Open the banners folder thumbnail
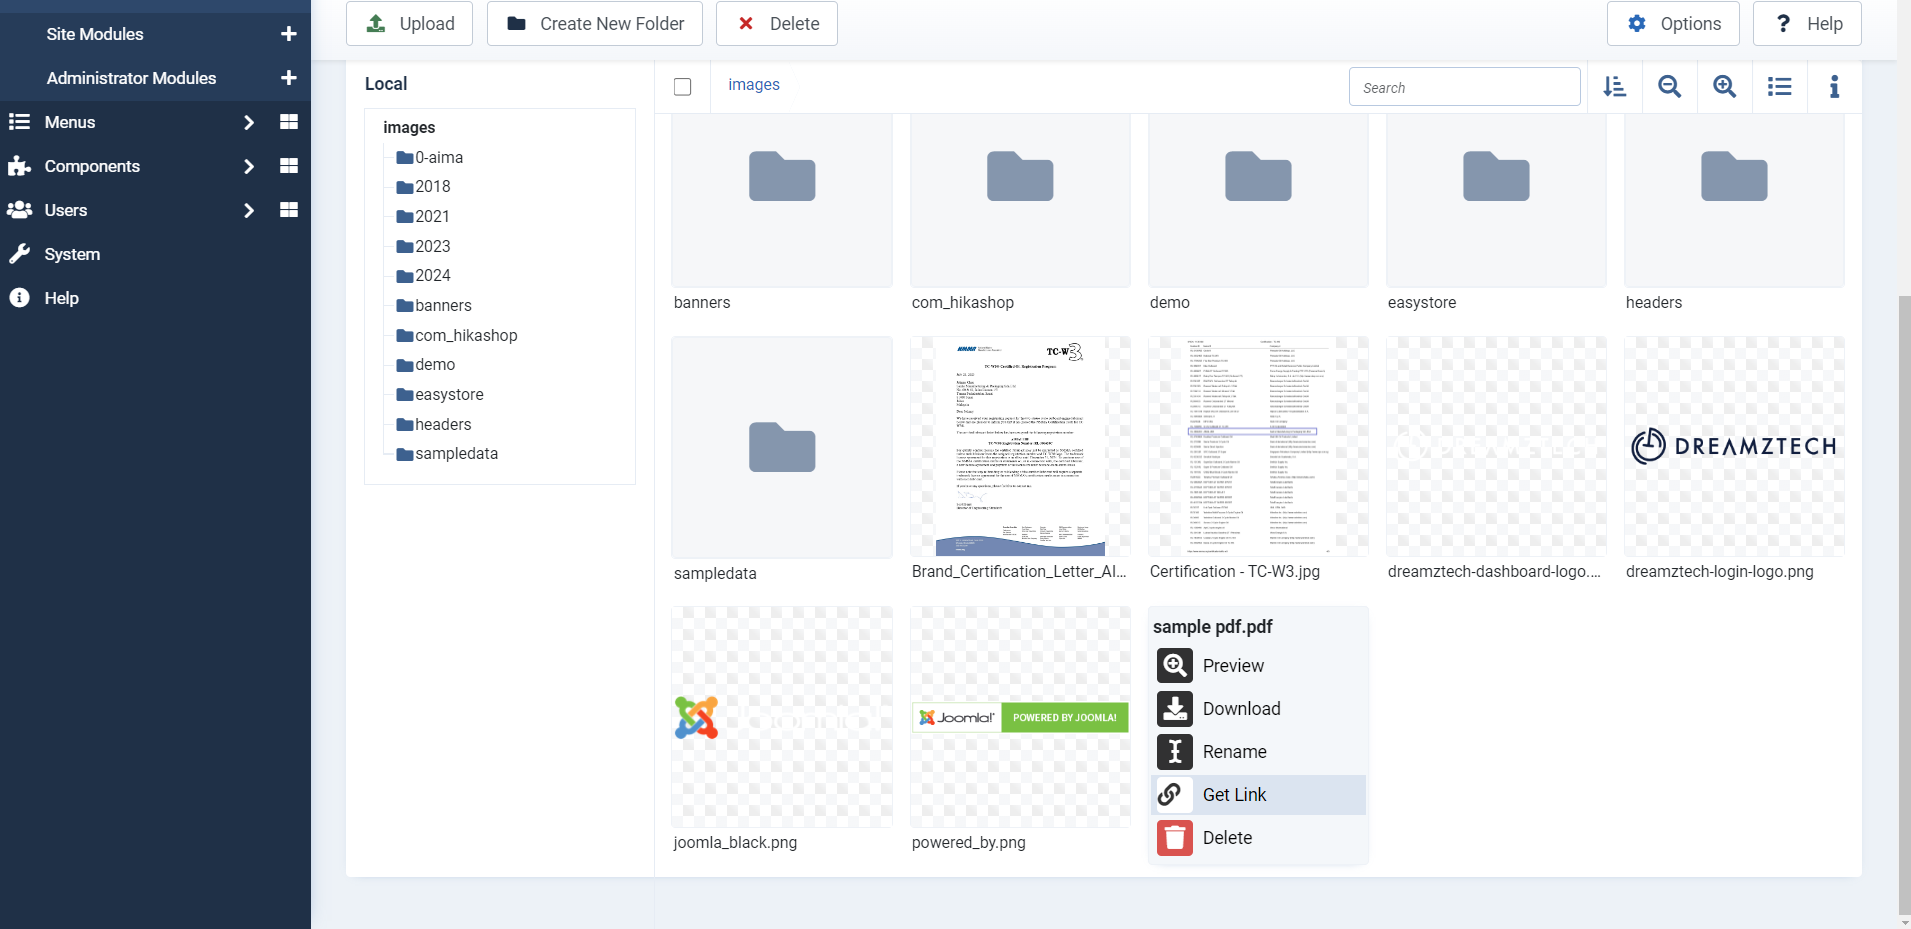The height and width of the screenshot is (929, 1911). click(x=782, y=200)
